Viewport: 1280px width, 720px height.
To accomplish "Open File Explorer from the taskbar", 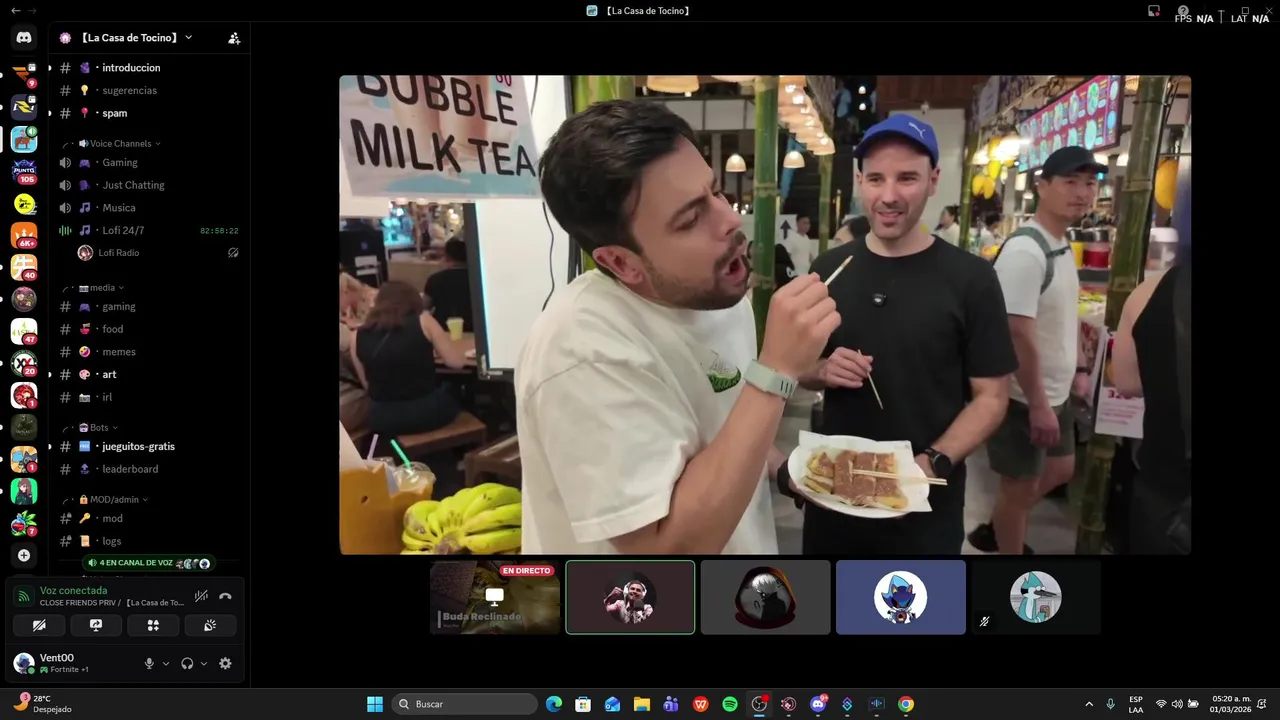I will coord(642,704).
